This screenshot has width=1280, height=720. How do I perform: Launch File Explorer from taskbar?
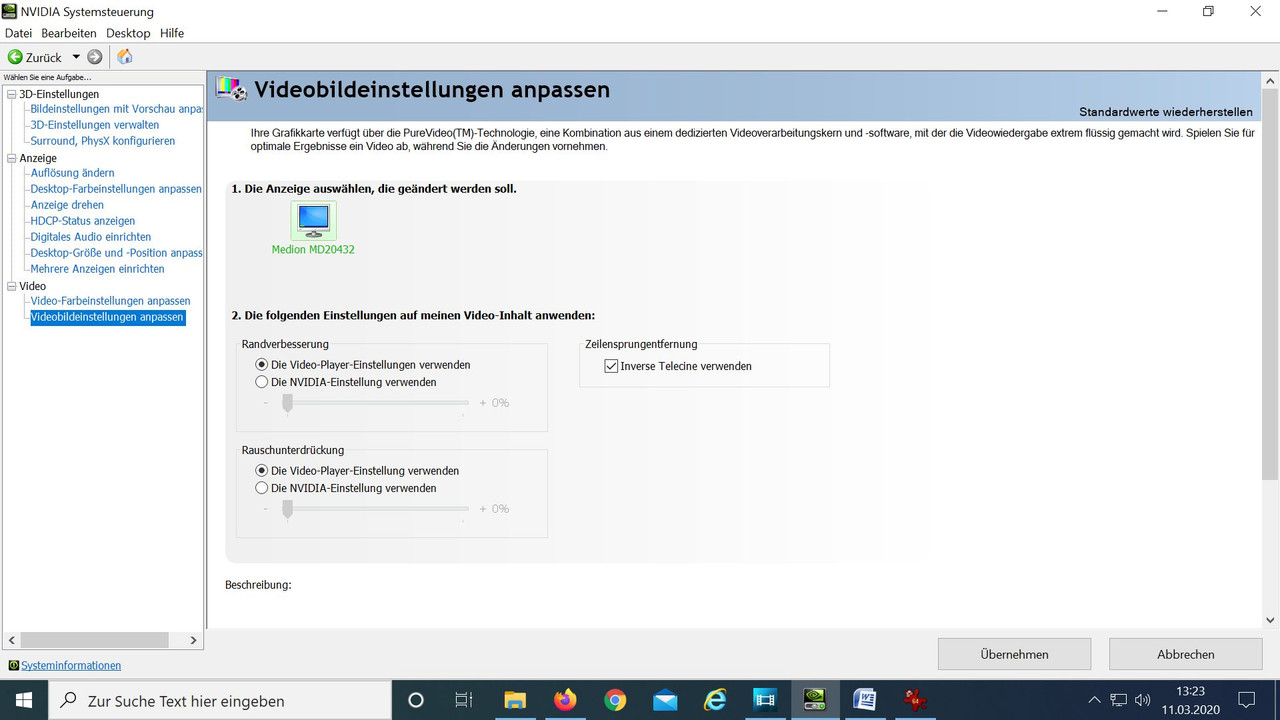515,700
